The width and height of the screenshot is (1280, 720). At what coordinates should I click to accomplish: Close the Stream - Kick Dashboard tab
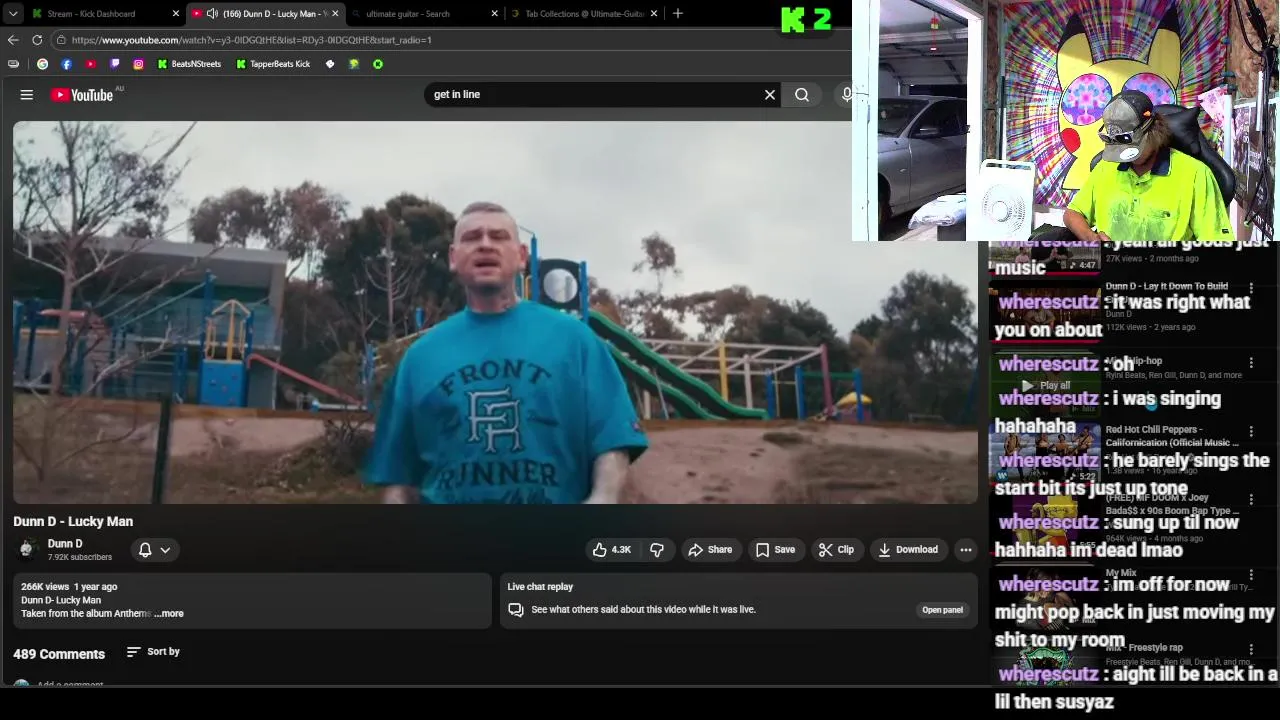click(176, 14)
